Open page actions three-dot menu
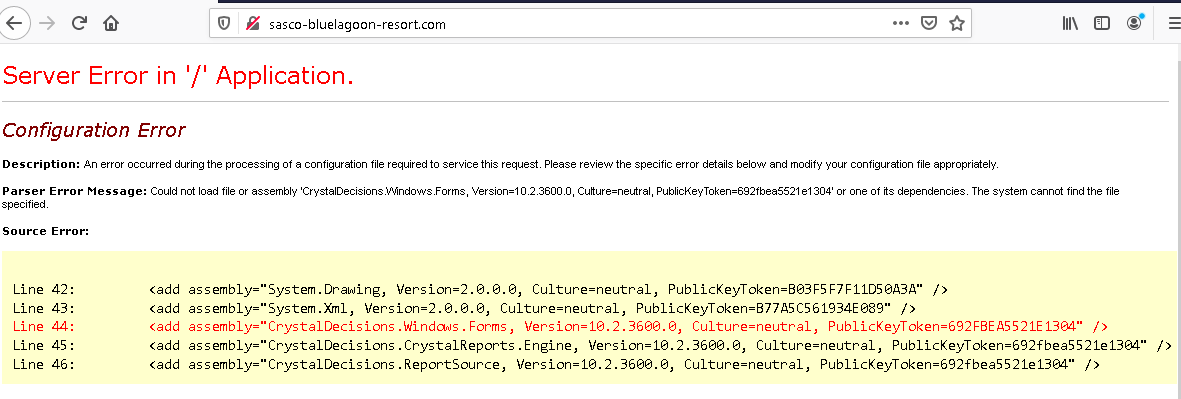The width and height of the screenshot is (1181, 399). [901, 23]
